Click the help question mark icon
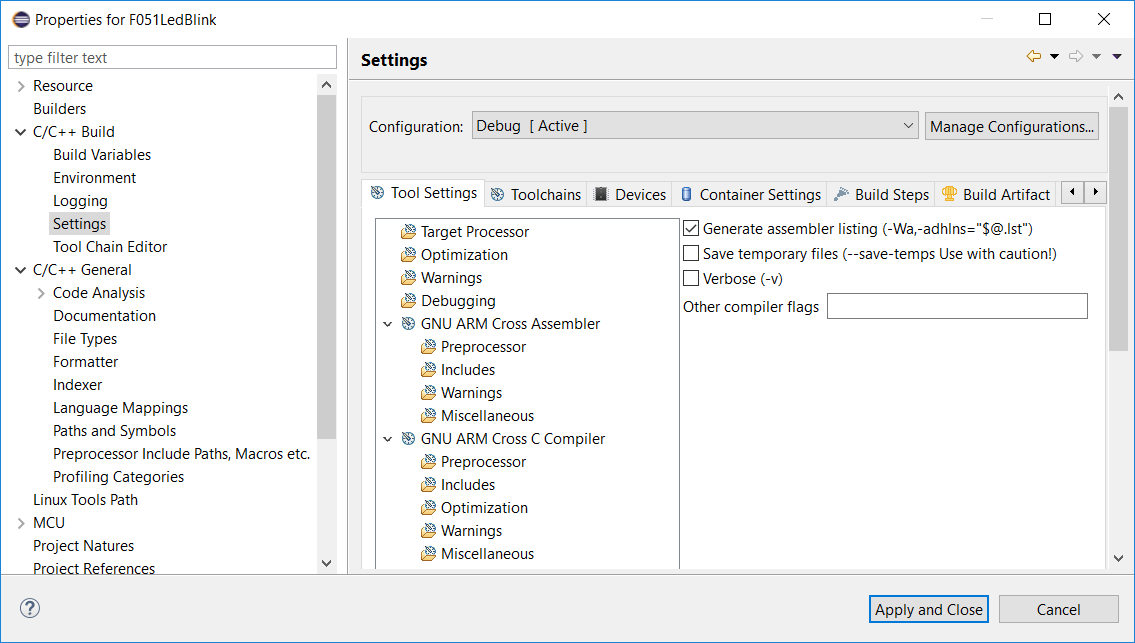The height and width of the screenshot is (643, 1135). [x=30, y=608]
